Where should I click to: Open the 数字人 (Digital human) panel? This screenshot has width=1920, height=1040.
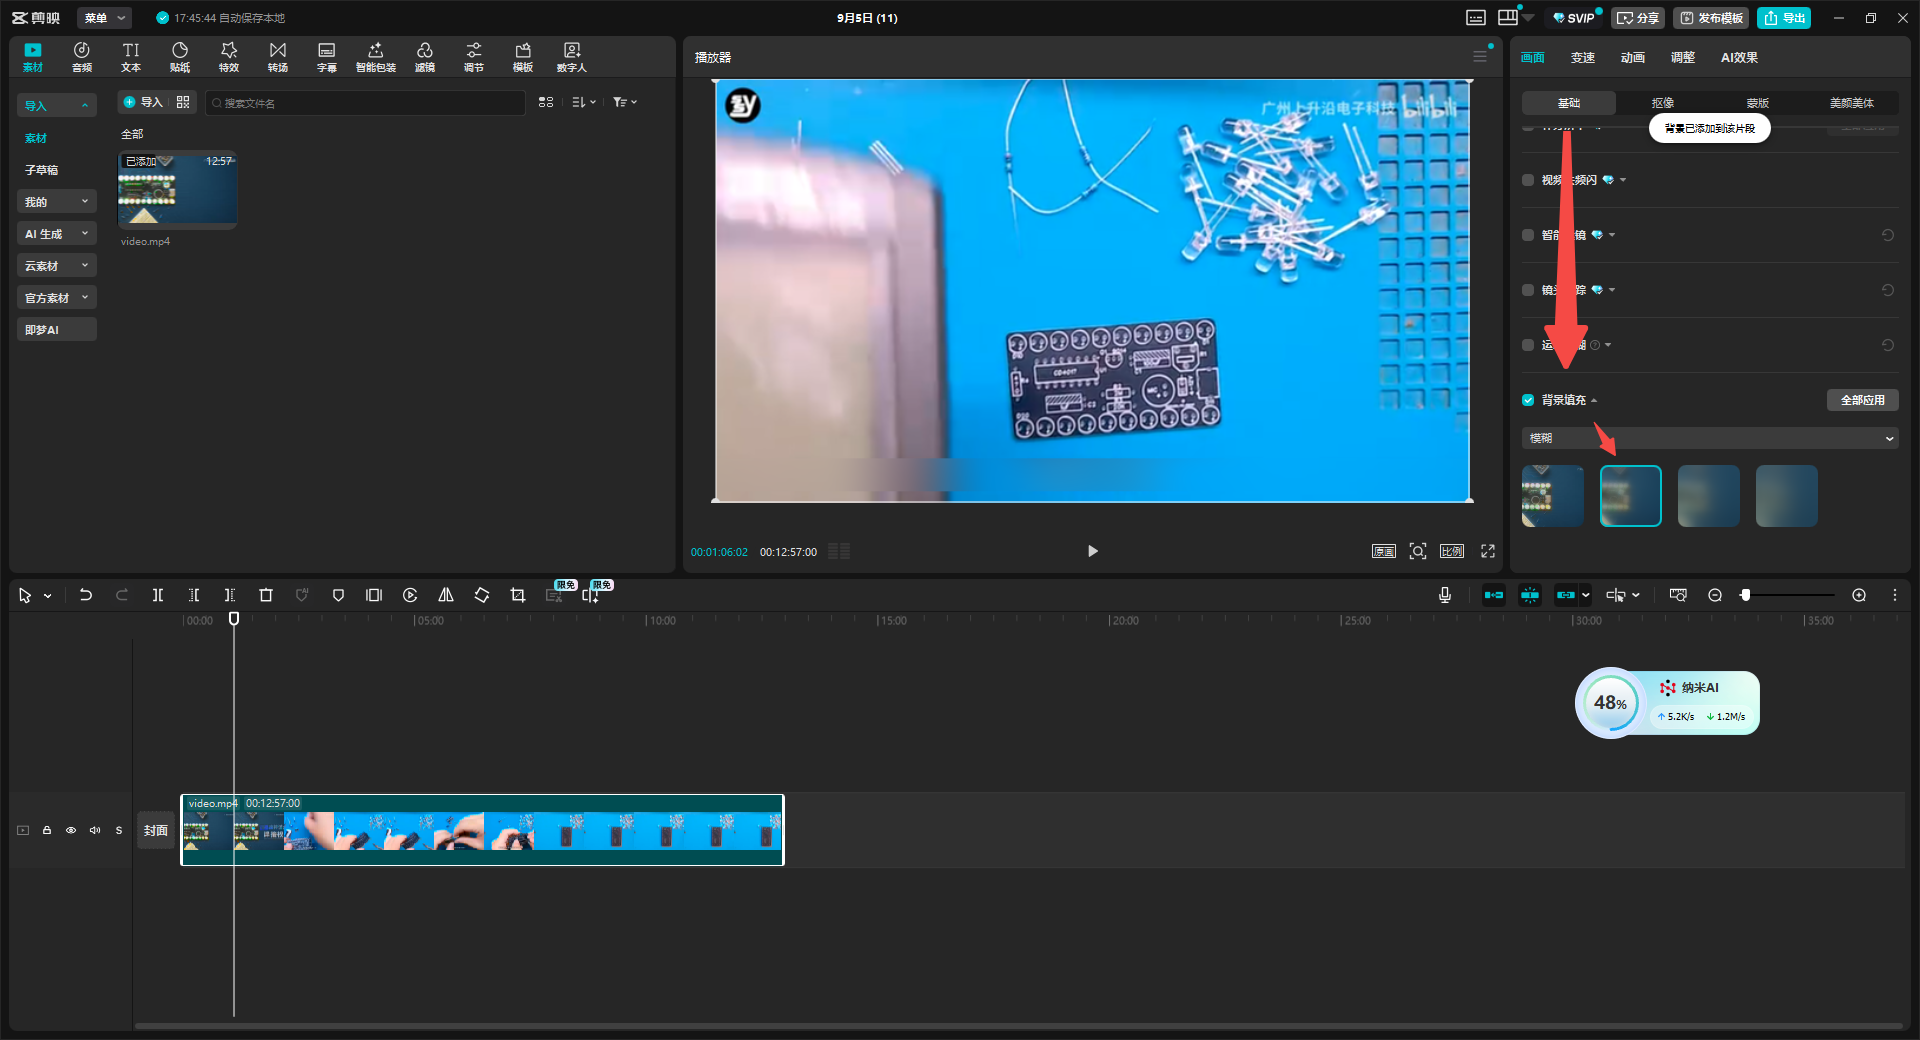tap(572, 57)
